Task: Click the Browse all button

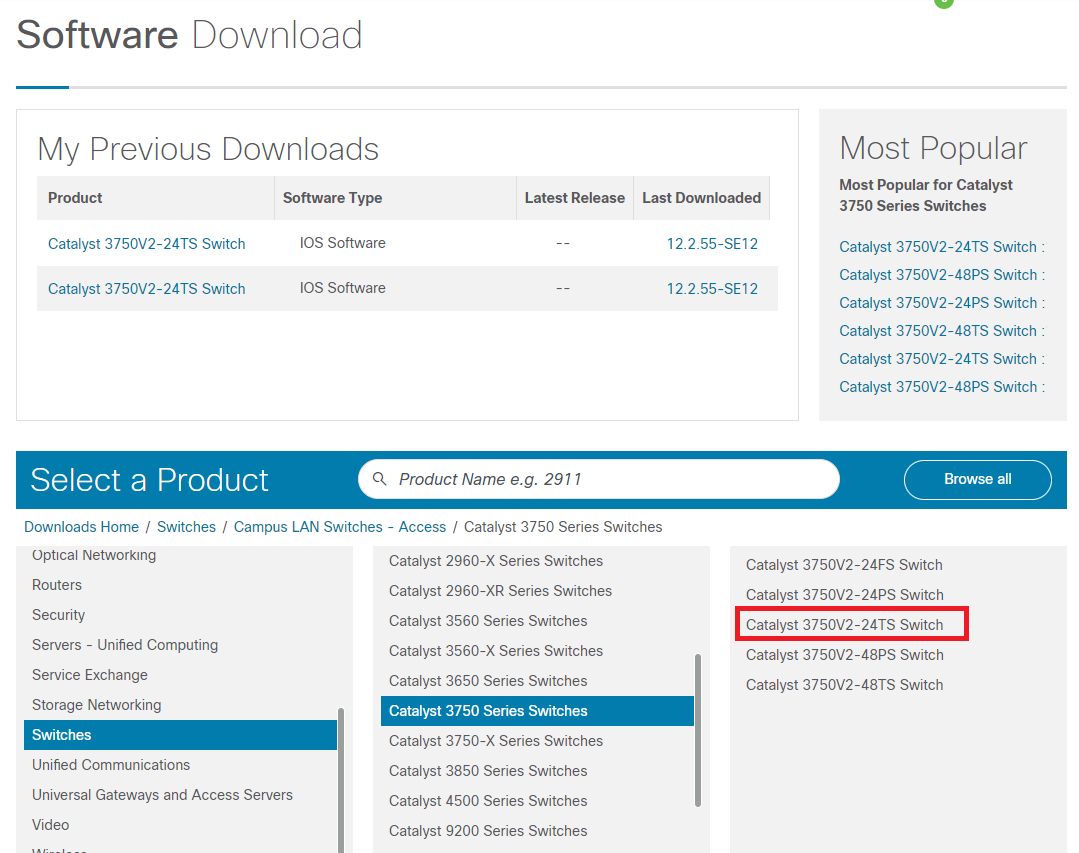Action: coord(977,479)
